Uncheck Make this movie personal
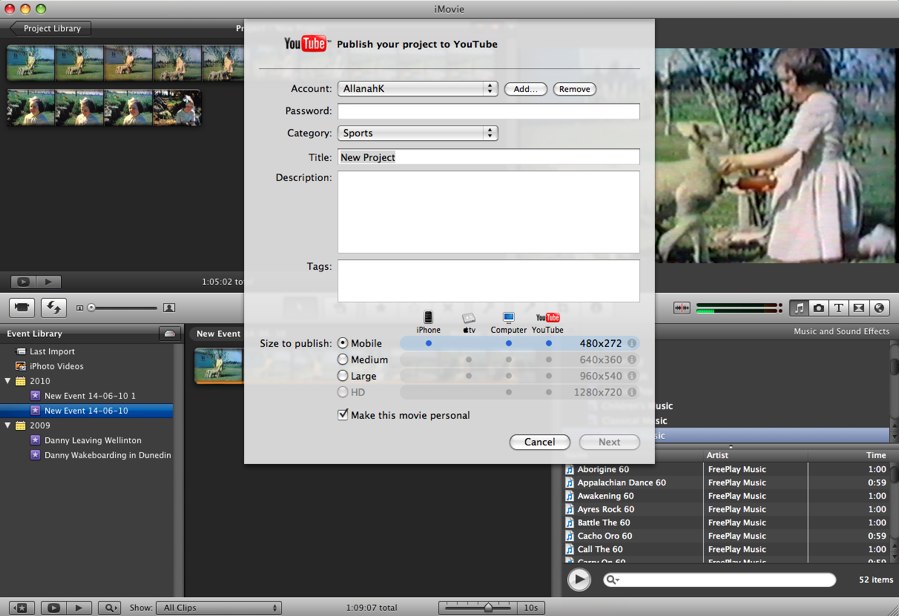 click(343, 415)
